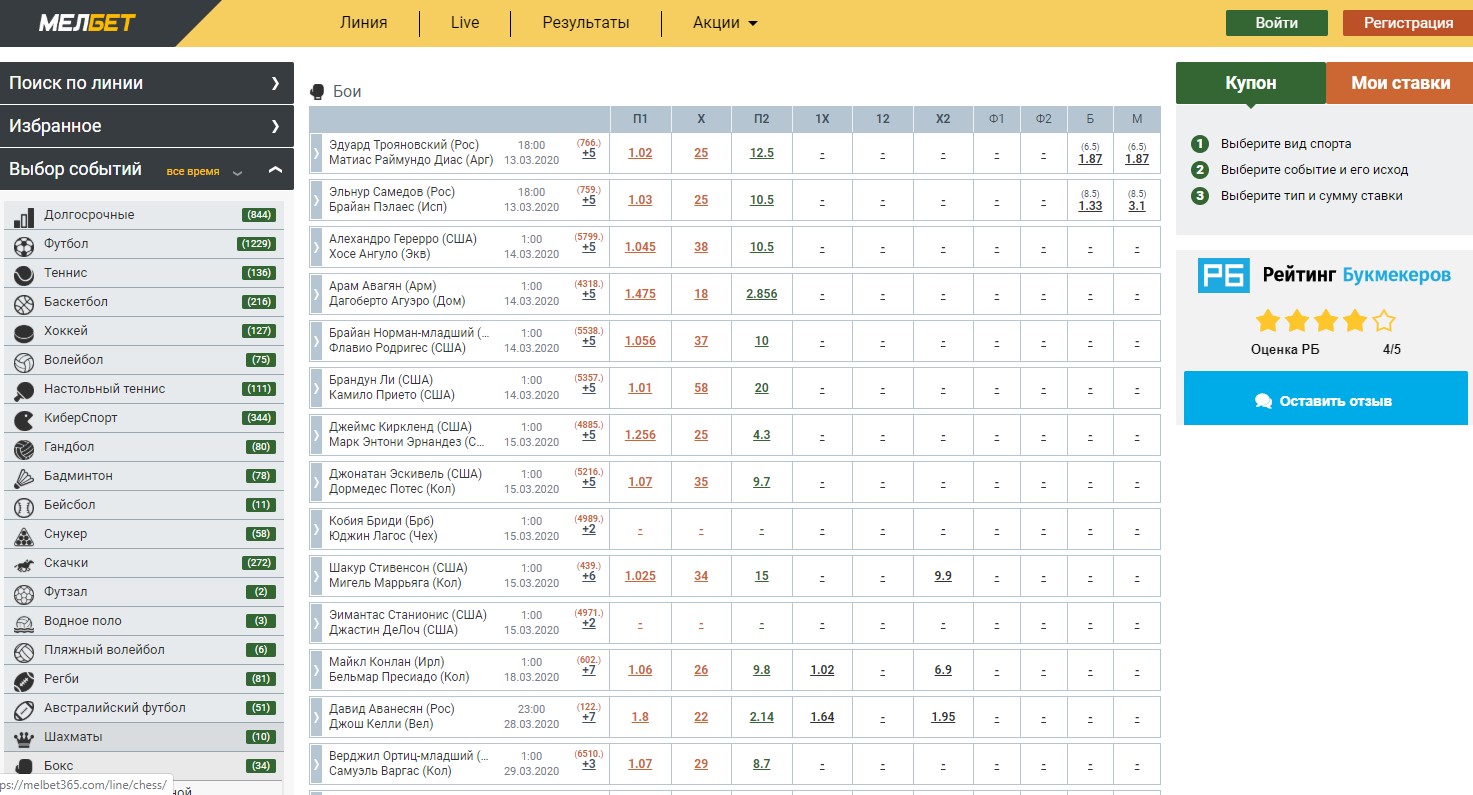Click the Football sport icon in sidebar
1473x795 pixels.
click(24, 244)
